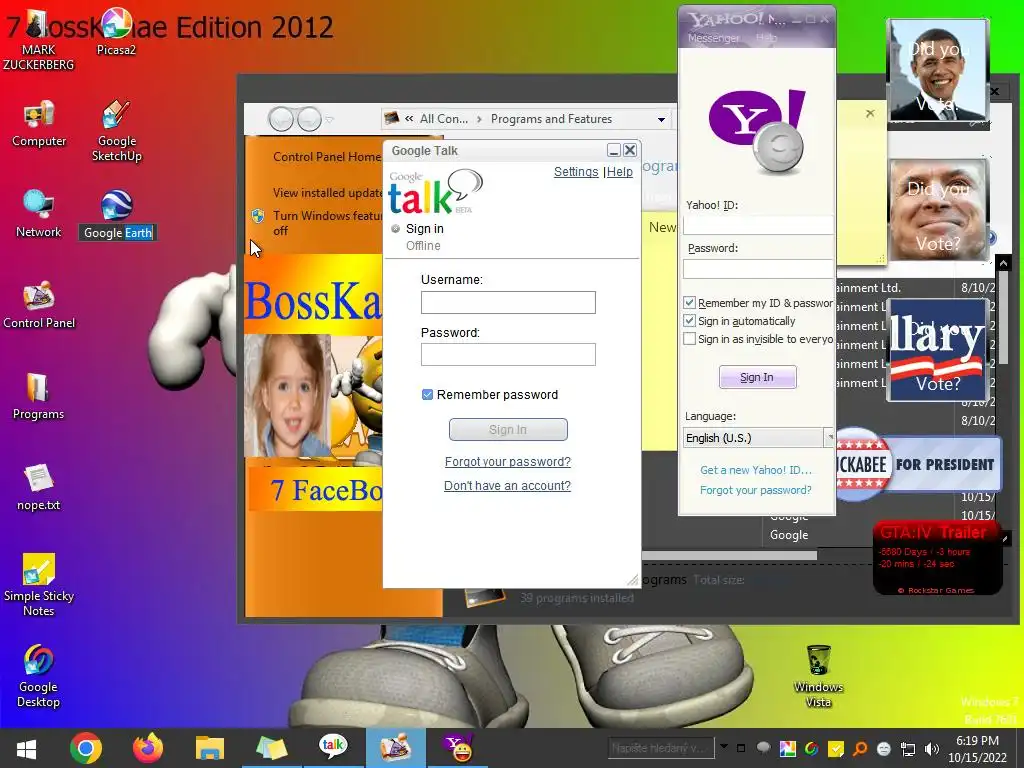Open the Network desktop icon
Image resolution: width=1024 pixels, height=768 pixels.
point(38,214)
